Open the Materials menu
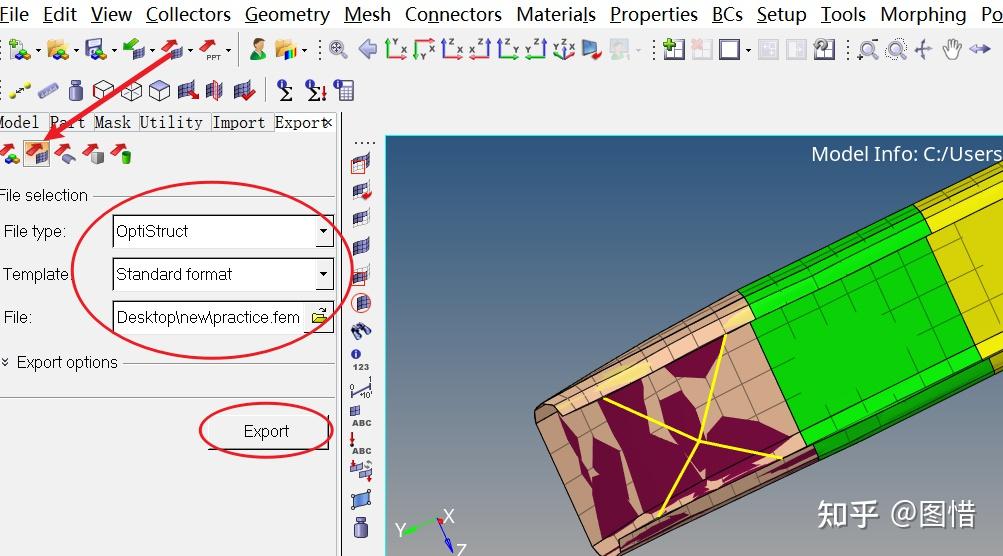The height and width of the screenshot is (556, 1003). tap(556, 14)
